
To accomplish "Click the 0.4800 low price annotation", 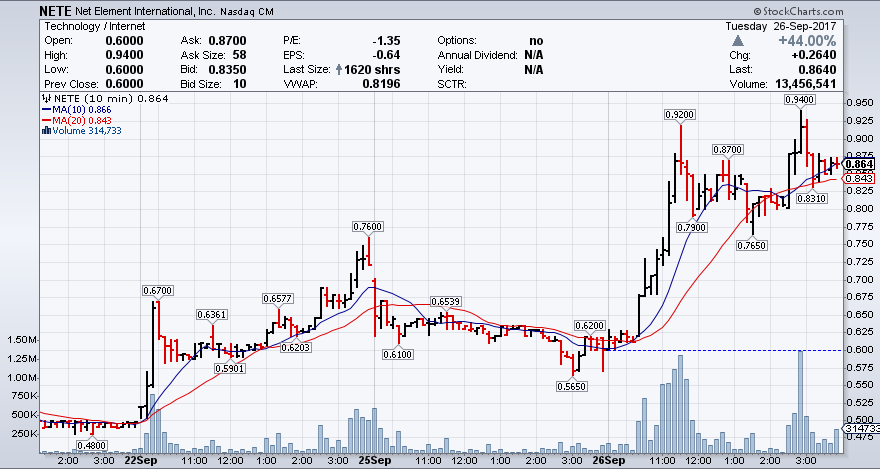I will pyautogui.click(x=93, y=445).
